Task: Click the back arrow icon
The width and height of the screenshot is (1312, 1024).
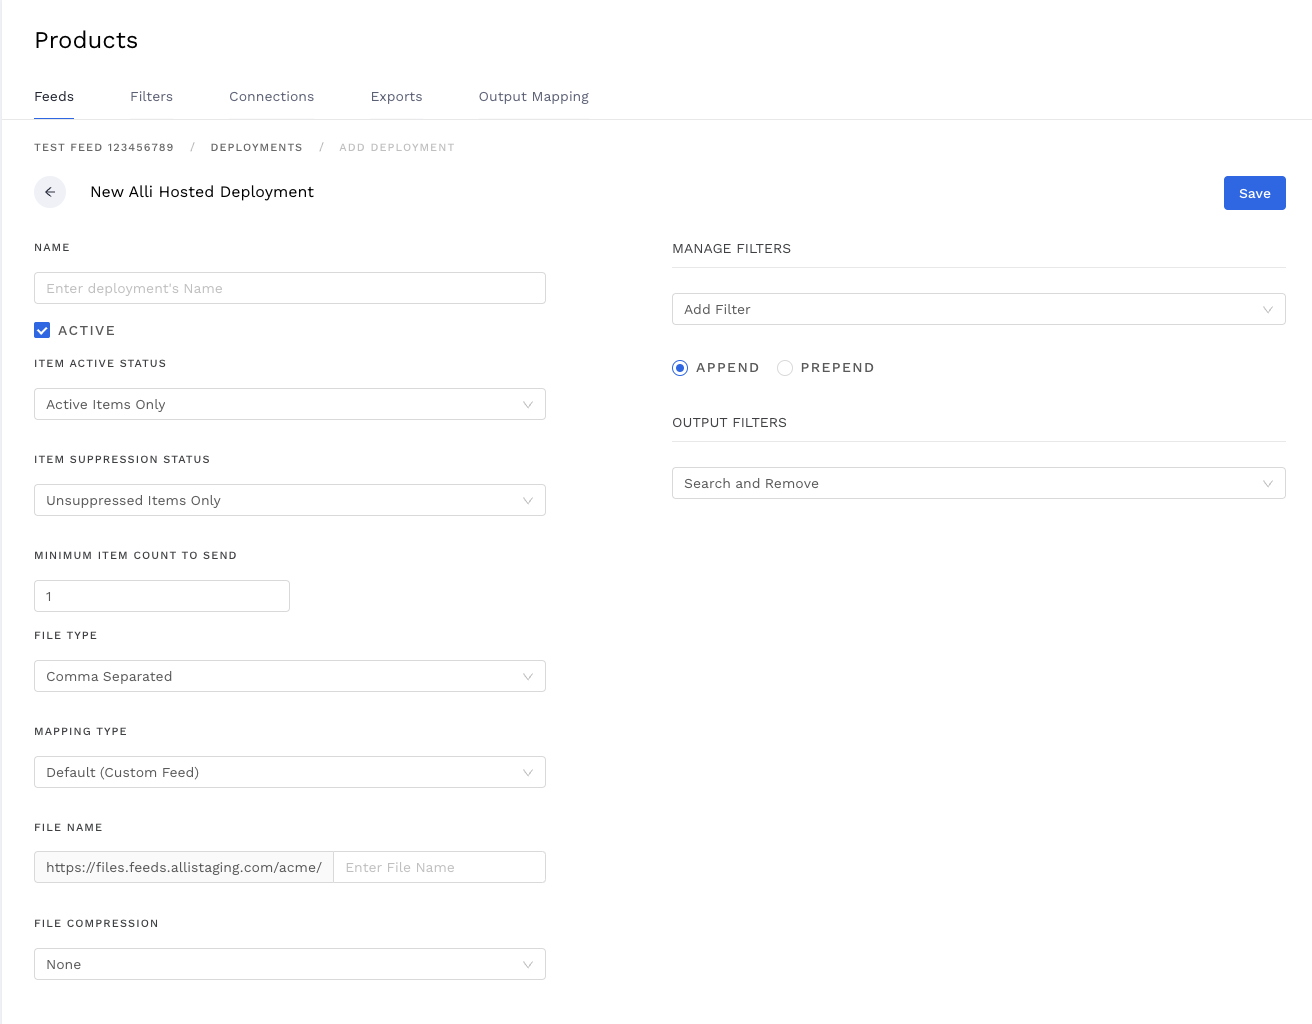Action: (x=50, y=192)
